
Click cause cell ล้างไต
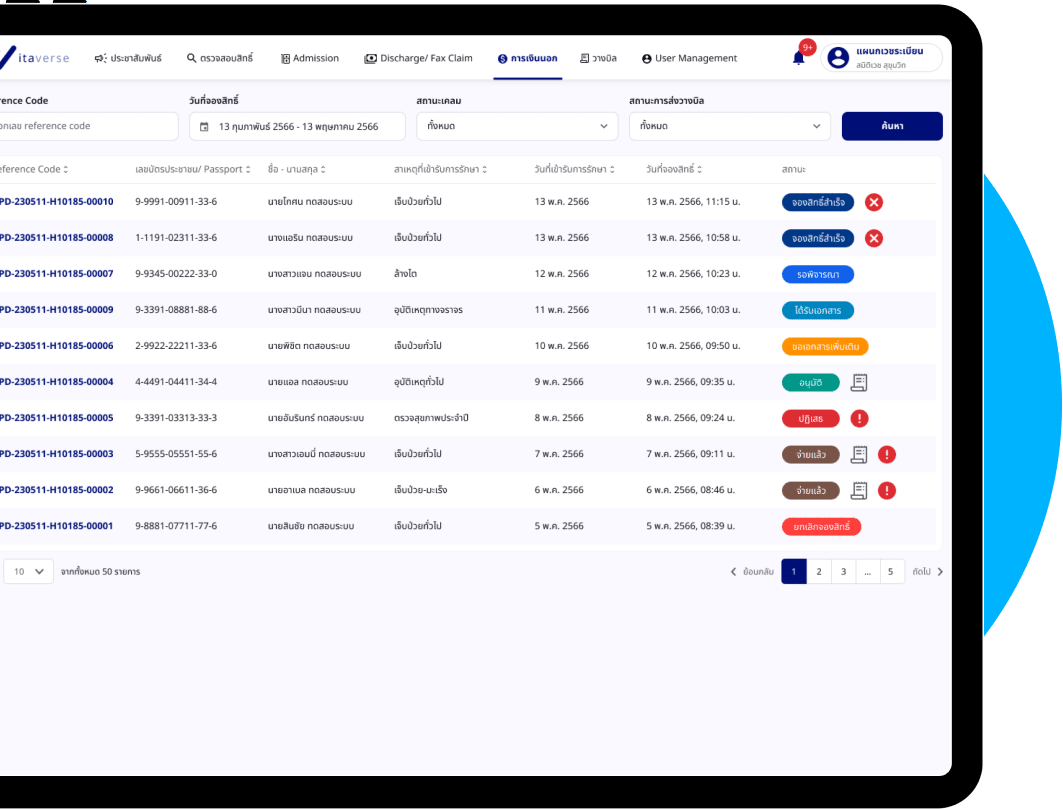point(405,274)
